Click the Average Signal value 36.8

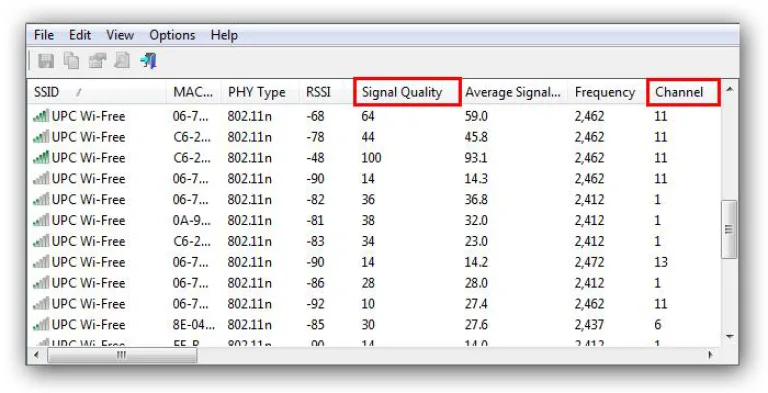point(476,199)
